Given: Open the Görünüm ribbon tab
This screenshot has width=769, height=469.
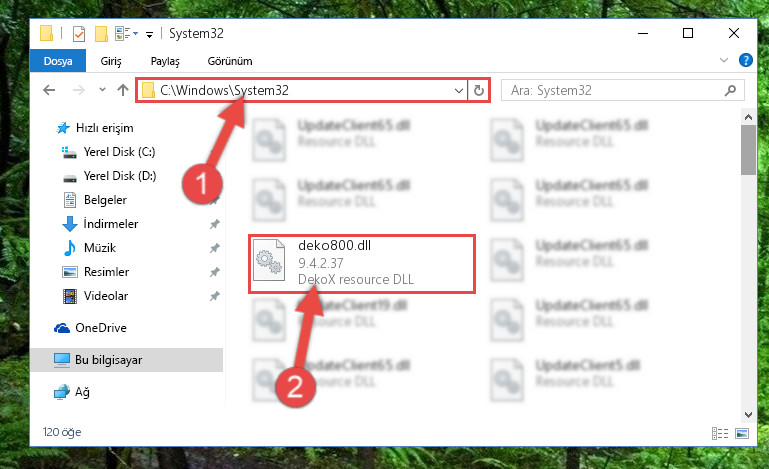Looking at the screenshot, I should click(230, 61).
